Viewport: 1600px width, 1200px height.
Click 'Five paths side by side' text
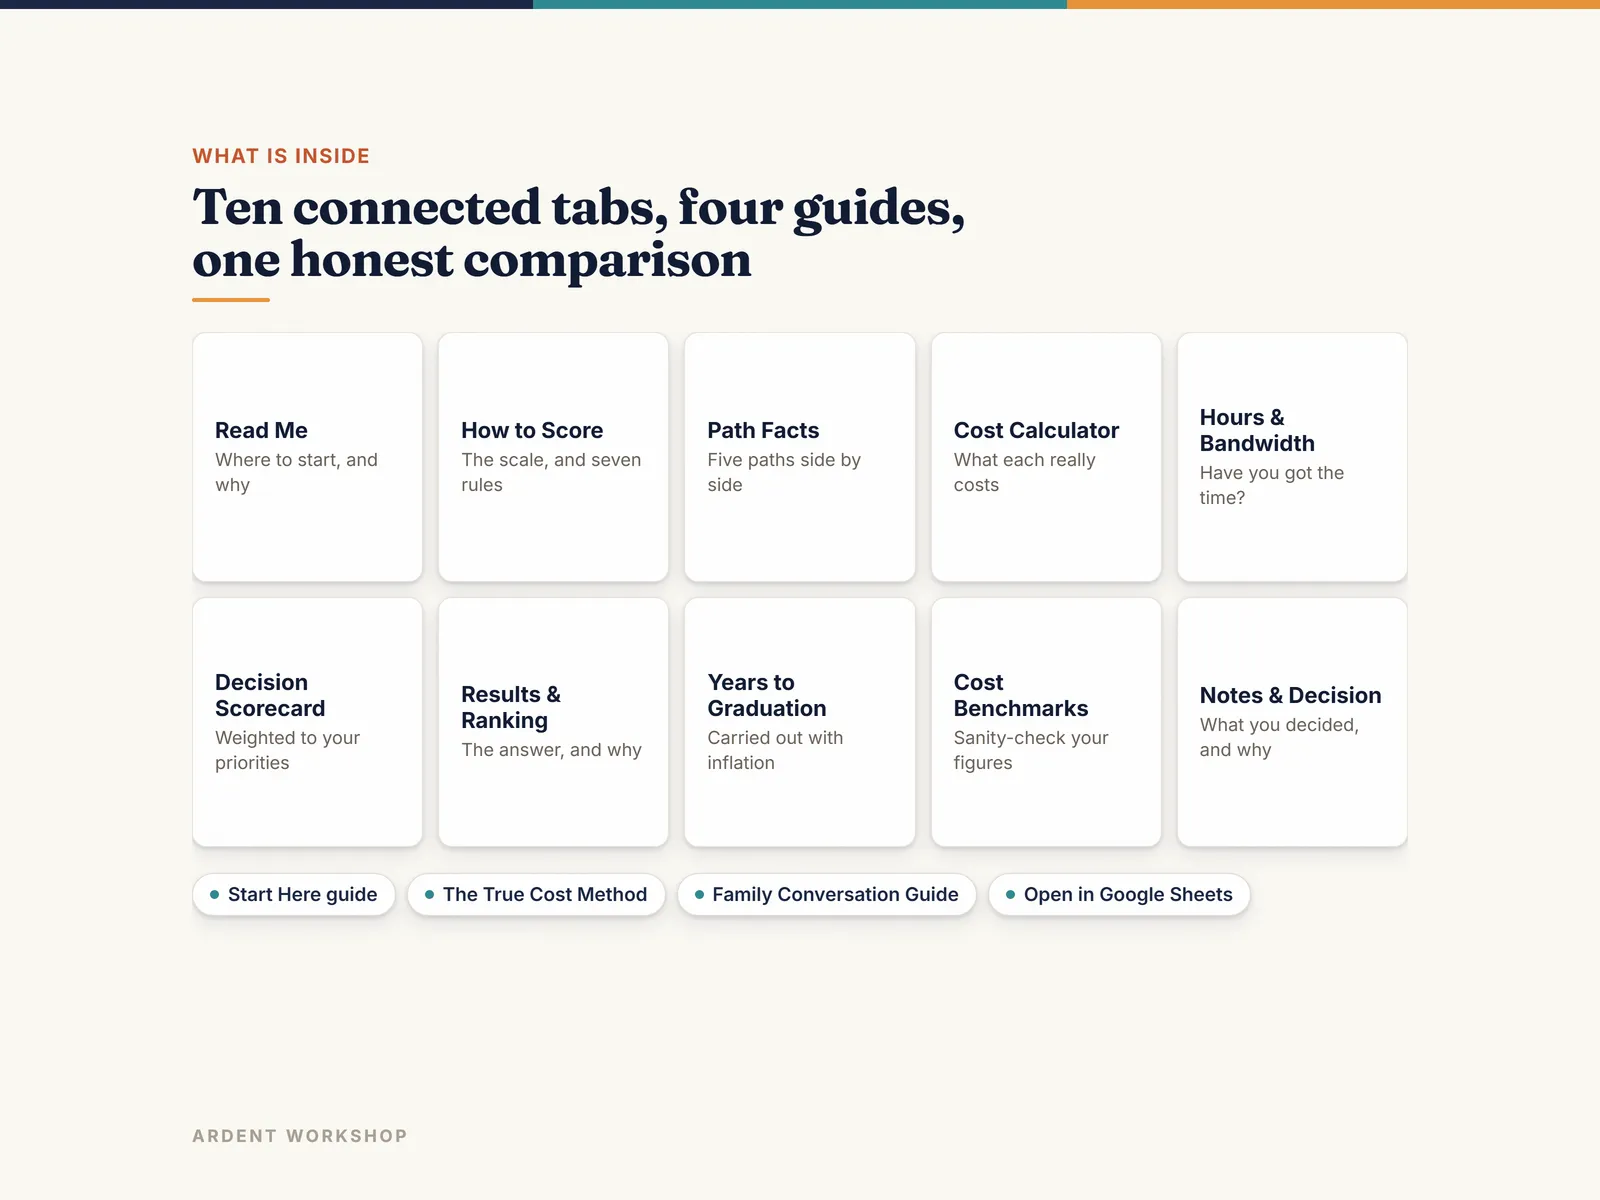click(784, 472)
